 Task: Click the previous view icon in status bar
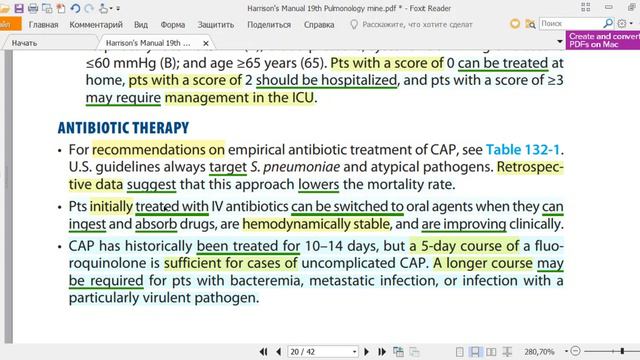click(398, 351)
